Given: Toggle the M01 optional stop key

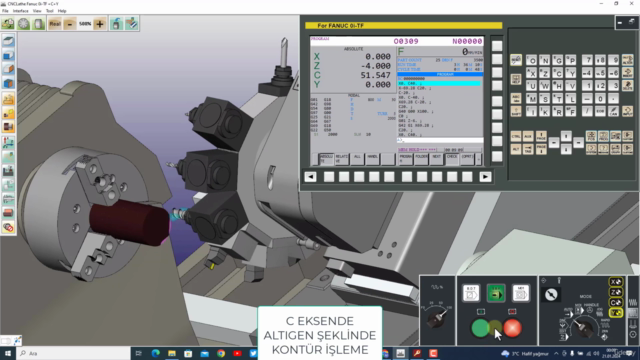Looking at the screenshot, I should point(521,293).
